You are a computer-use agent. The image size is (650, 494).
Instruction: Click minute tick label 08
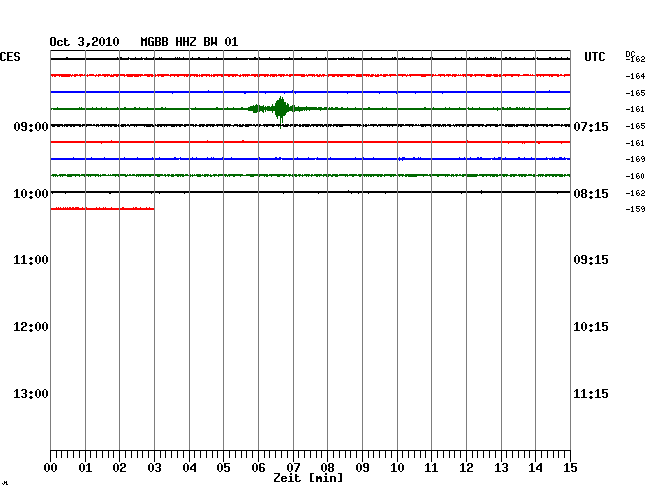327,468
